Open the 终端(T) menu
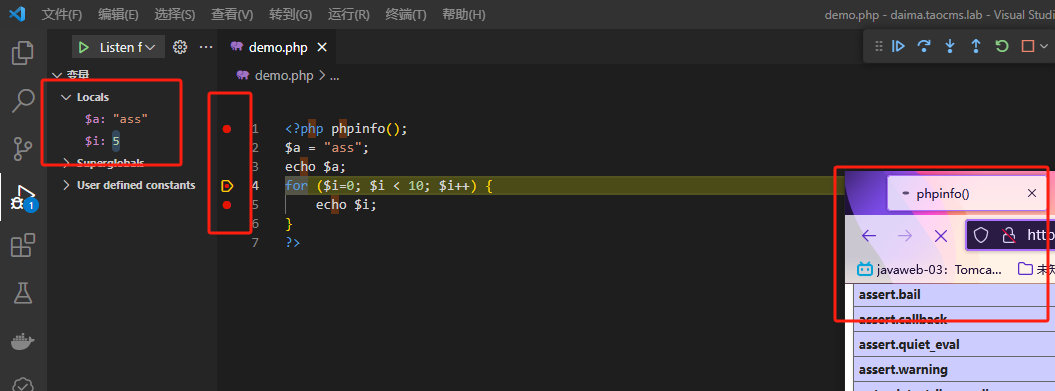Image resolution: width=1055 pixels, height=391 pixels. click(406, 14)
